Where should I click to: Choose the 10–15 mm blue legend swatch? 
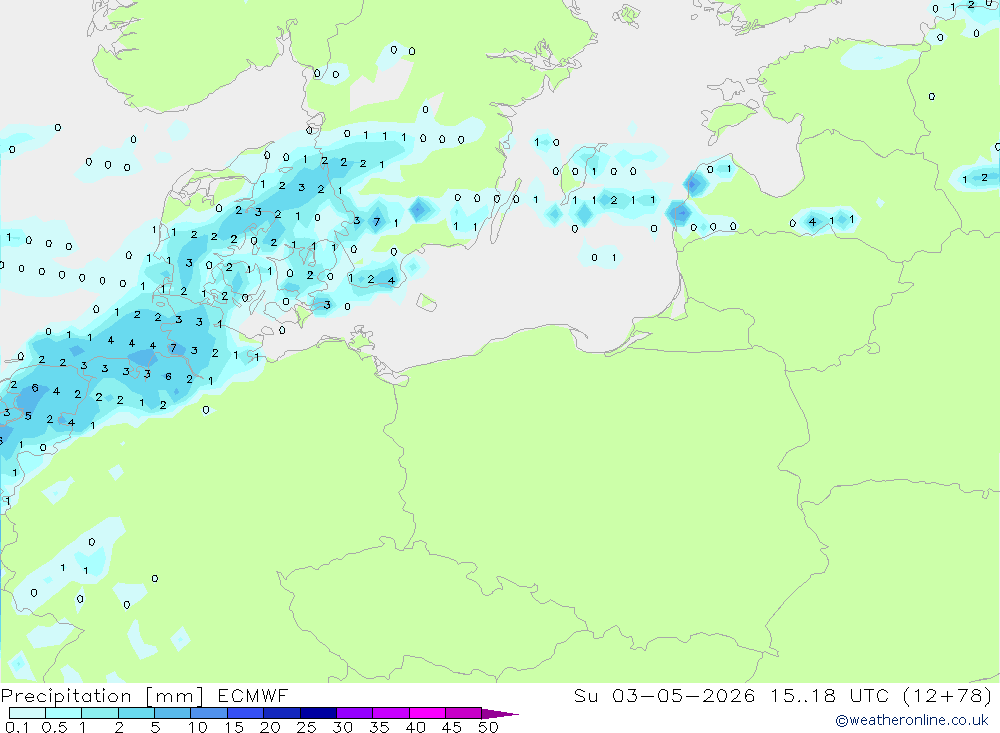(x=209, y=713)
